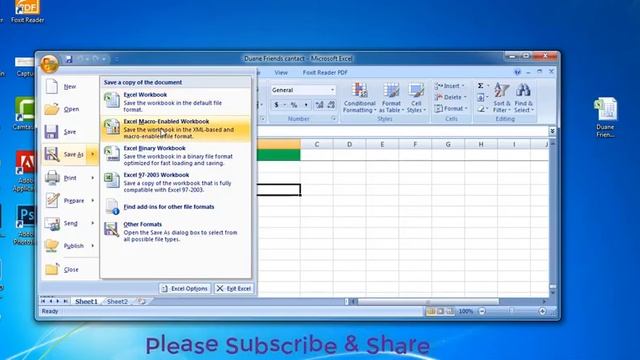Expand the Save As submenu arrow
The image size is (640, 360).
pos(93,154)
